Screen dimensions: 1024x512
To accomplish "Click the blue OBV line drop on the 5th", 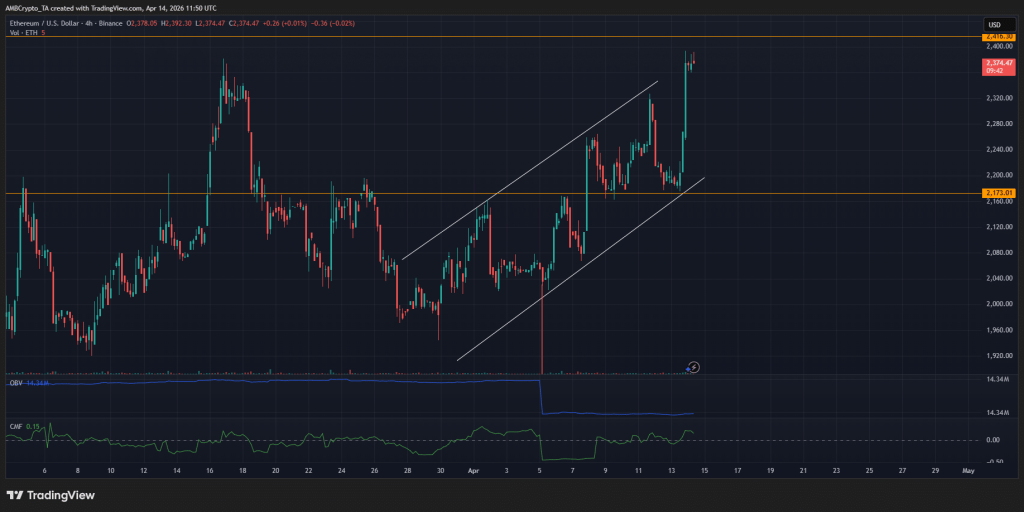I will click(540, 397).
